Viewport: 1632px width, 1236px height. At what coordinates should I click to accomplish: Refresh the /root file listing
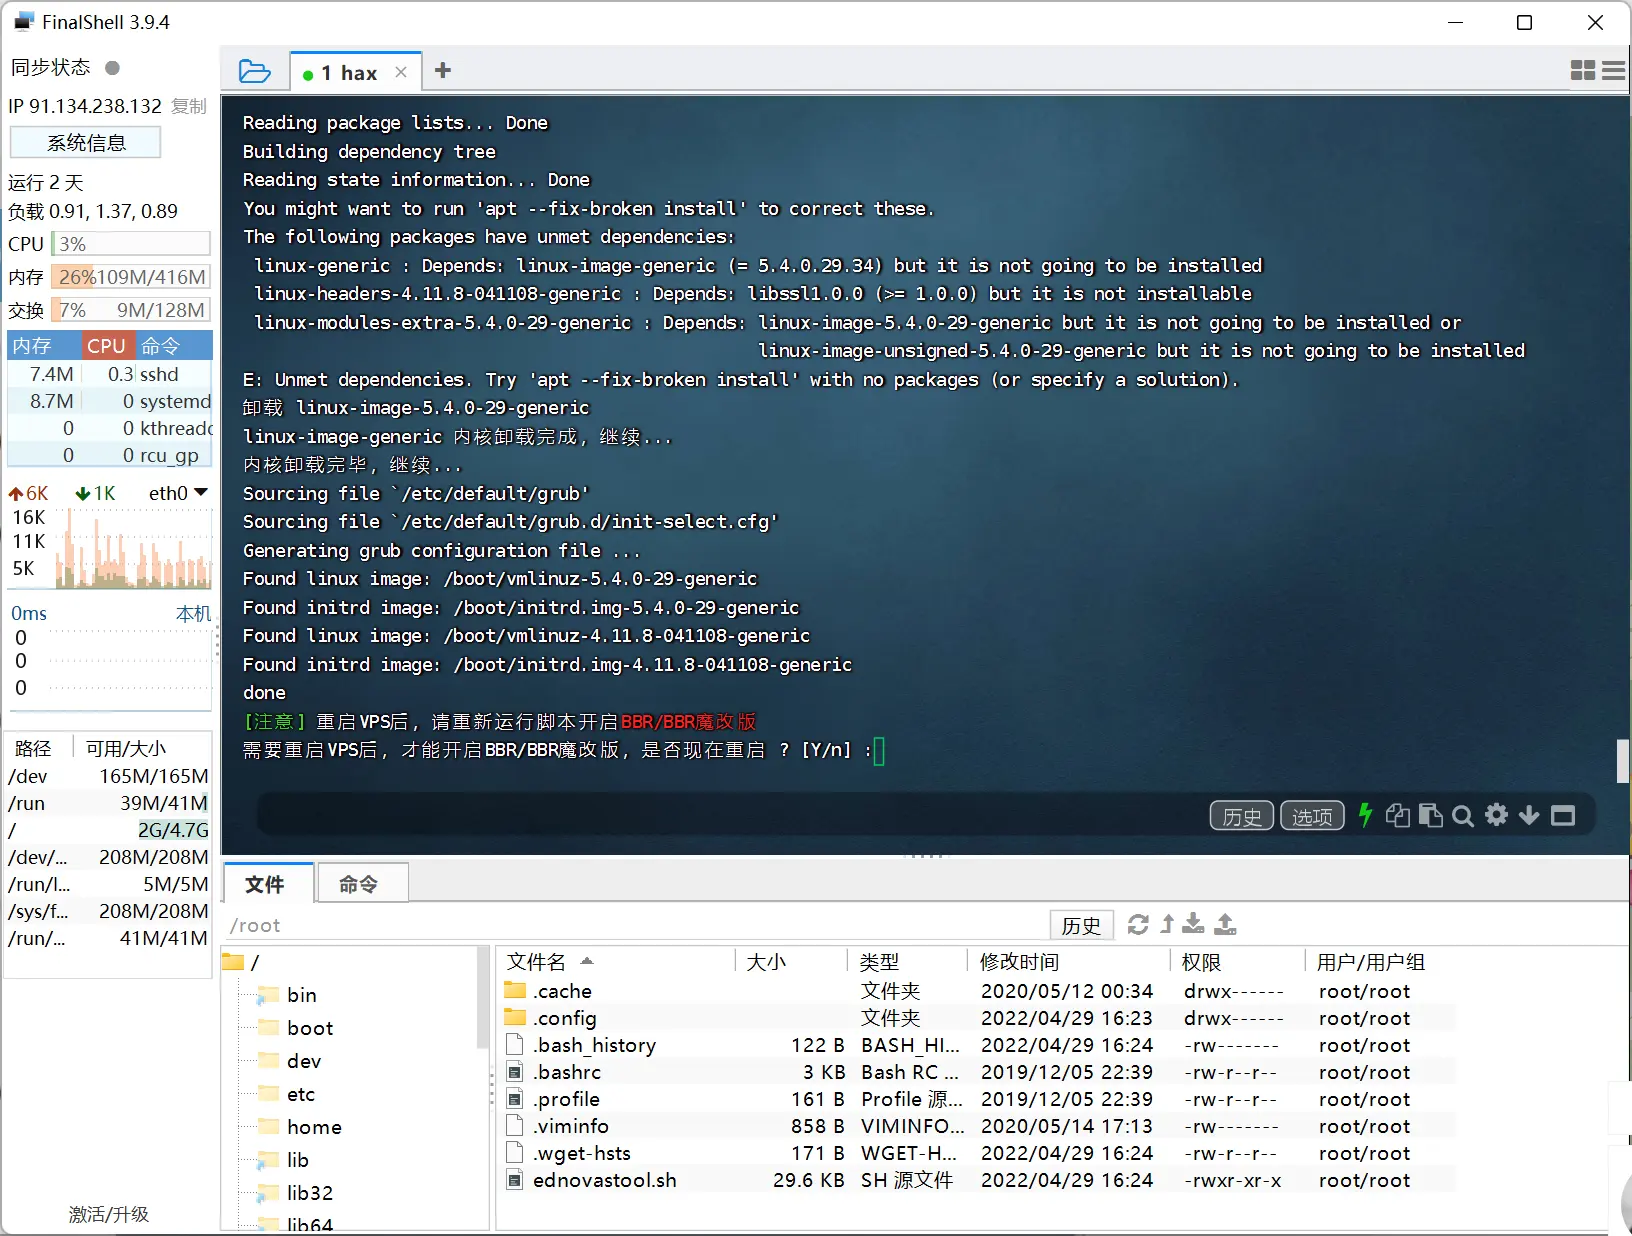1138,924
